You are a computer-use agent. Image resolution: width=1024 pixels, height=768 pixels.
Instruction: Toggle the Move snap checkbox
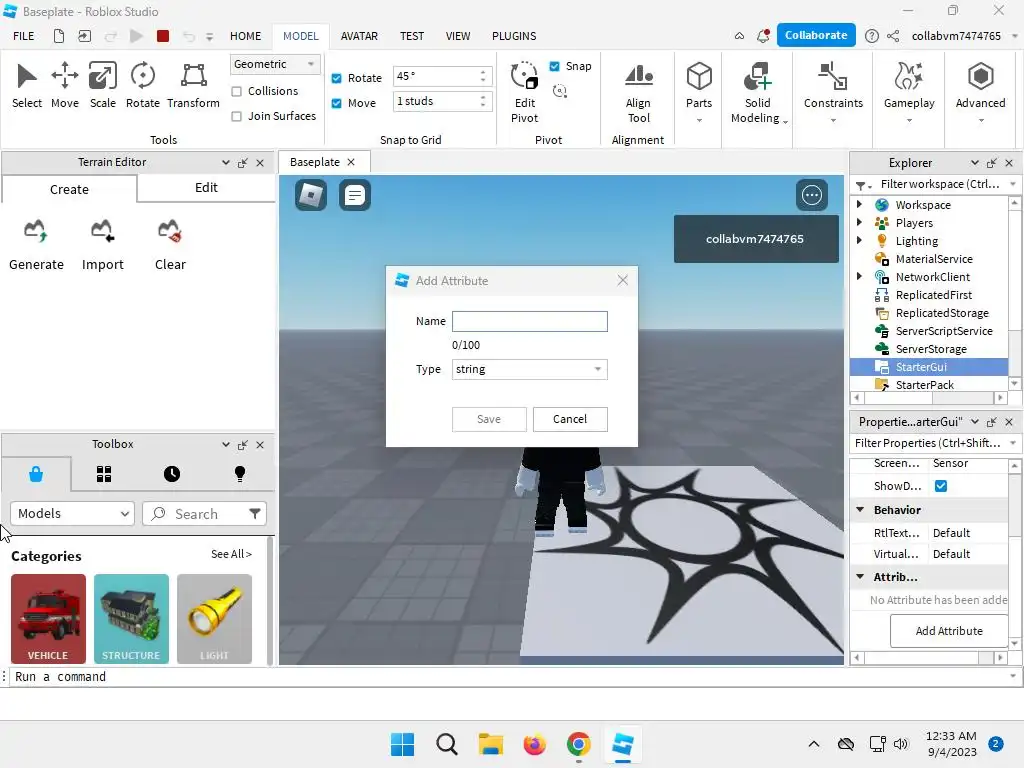point(336,103)
